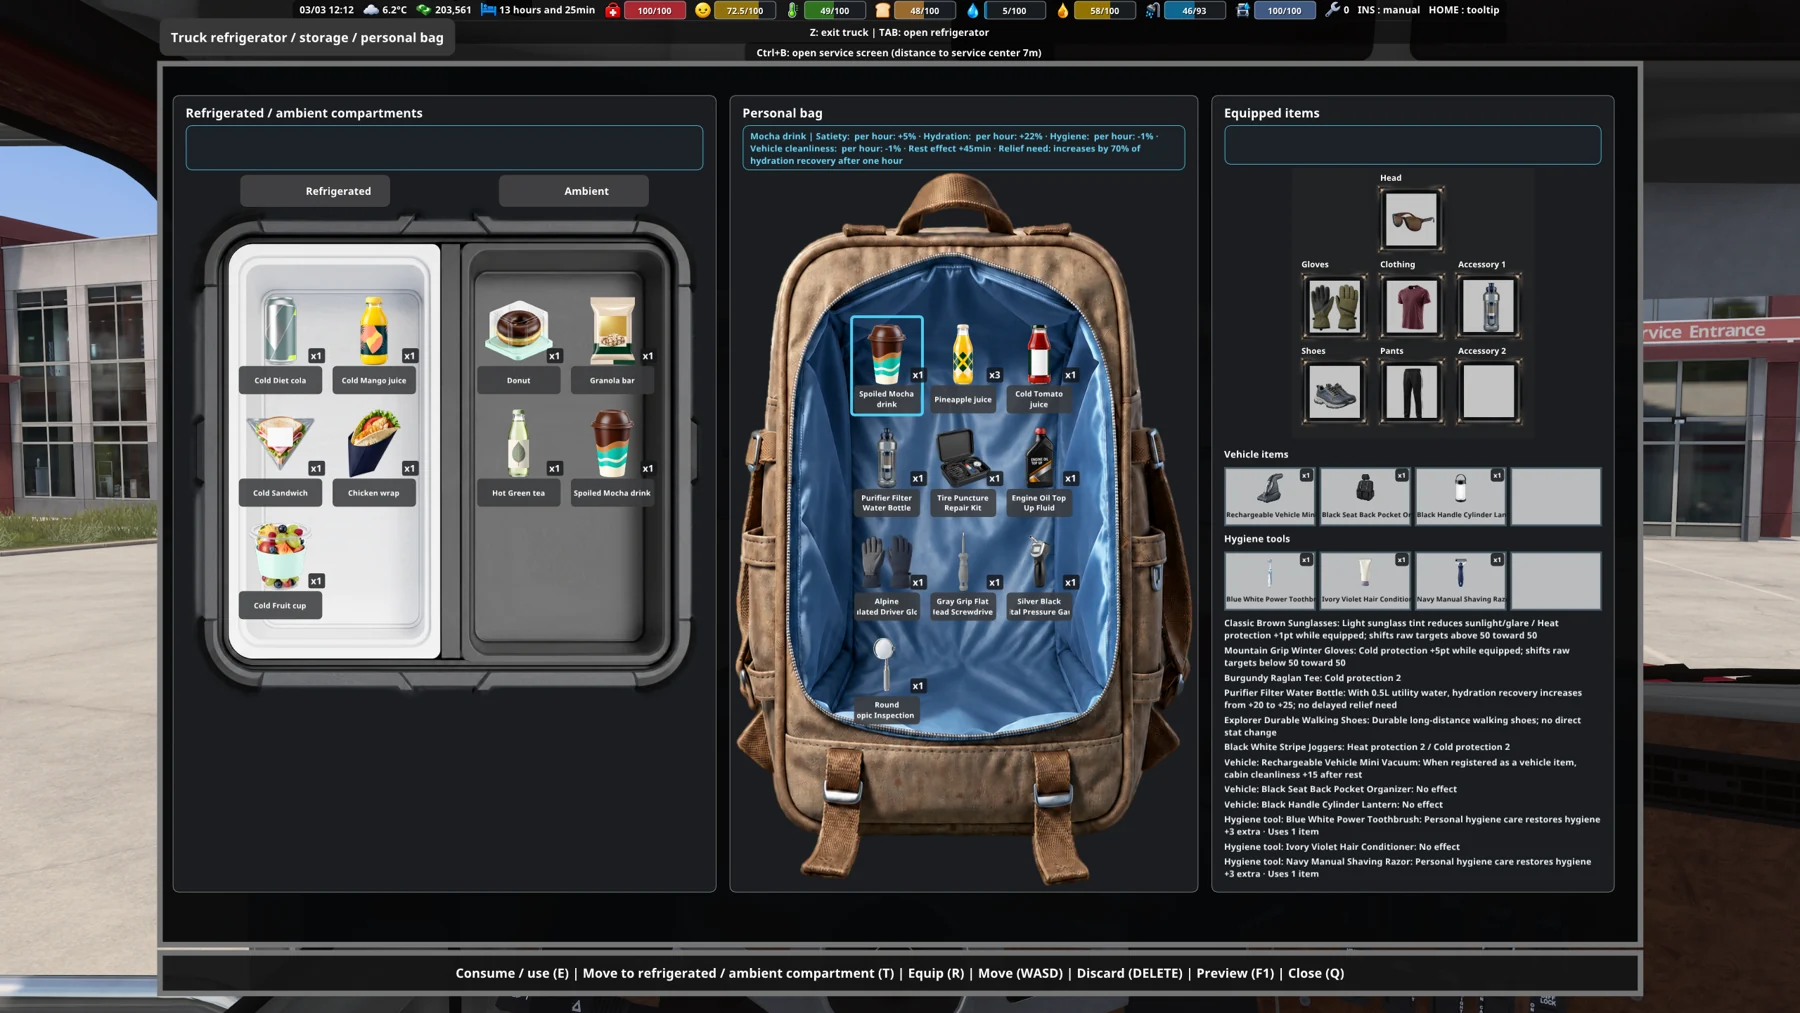
Task: Select Spoiled Mocha drink in personal bag
Action: 887,365
